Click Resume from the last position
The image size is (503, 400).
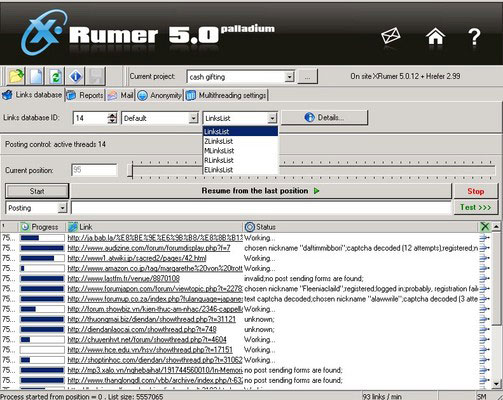coord(261,191)
